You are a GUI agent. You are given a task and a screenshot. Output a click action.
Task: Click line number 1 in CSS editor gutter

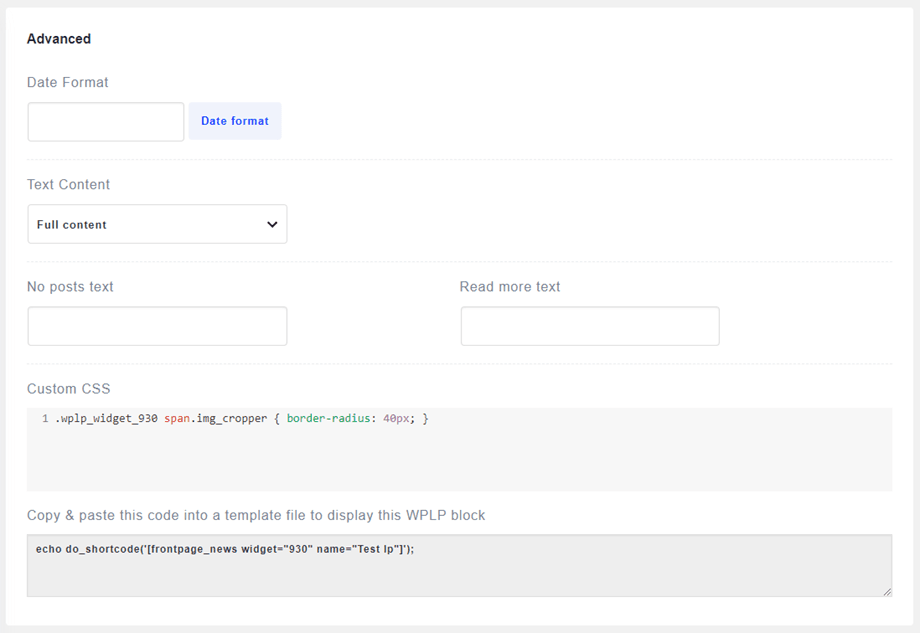[x=45, y=419]
